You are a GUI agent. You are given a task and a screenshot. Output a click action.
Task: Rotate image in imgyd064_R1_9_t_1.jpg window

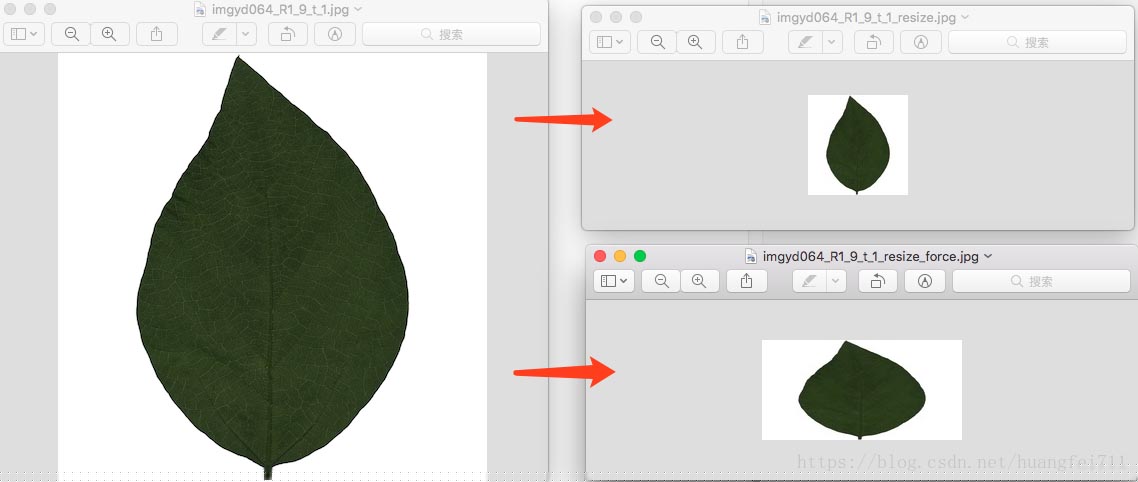pyautogui.click(x=287, y=34)
